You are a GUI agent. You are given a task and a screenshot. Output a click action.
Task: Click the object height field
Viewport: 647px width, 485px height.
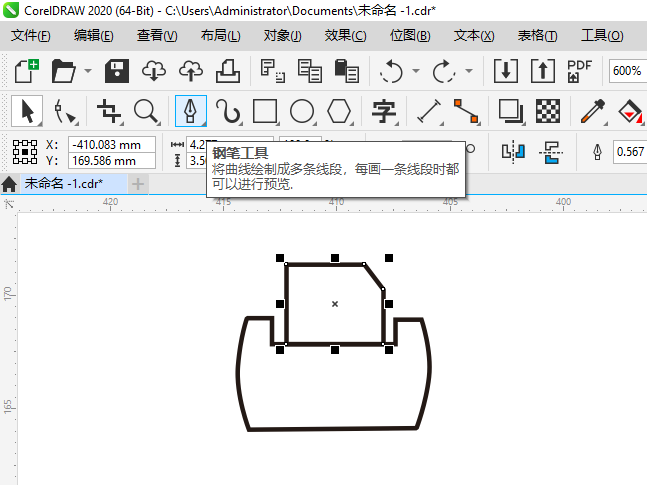[x=197, y=161]
